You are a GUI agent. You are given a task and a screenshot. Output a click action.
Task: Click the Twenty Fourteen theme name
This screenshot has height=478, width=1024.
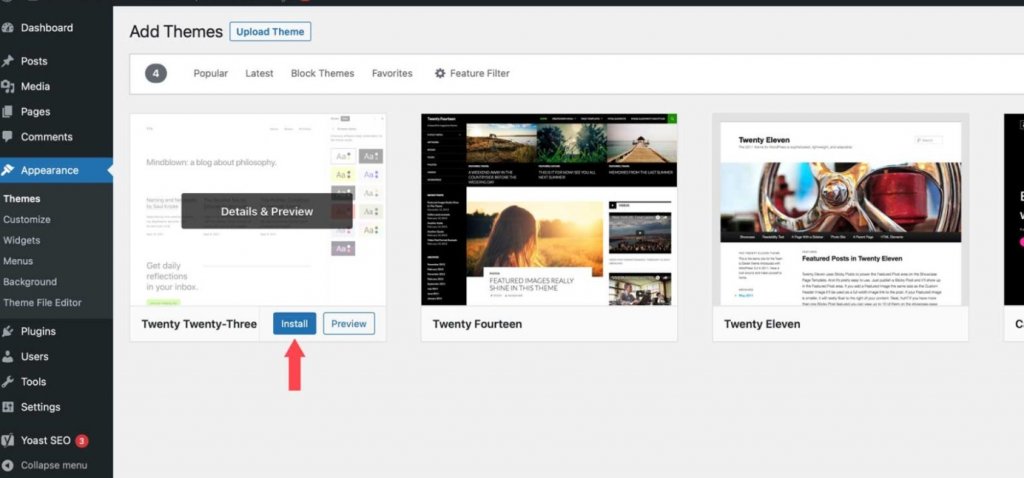coord(477,324)
